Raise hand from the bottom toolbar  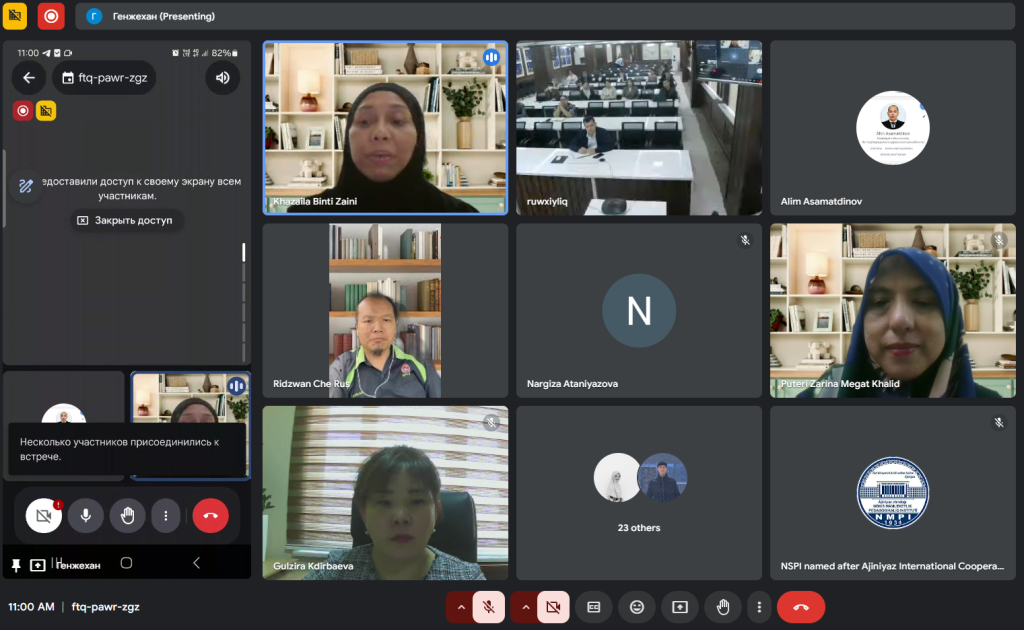pyautogui.click(x=722, y=607)
